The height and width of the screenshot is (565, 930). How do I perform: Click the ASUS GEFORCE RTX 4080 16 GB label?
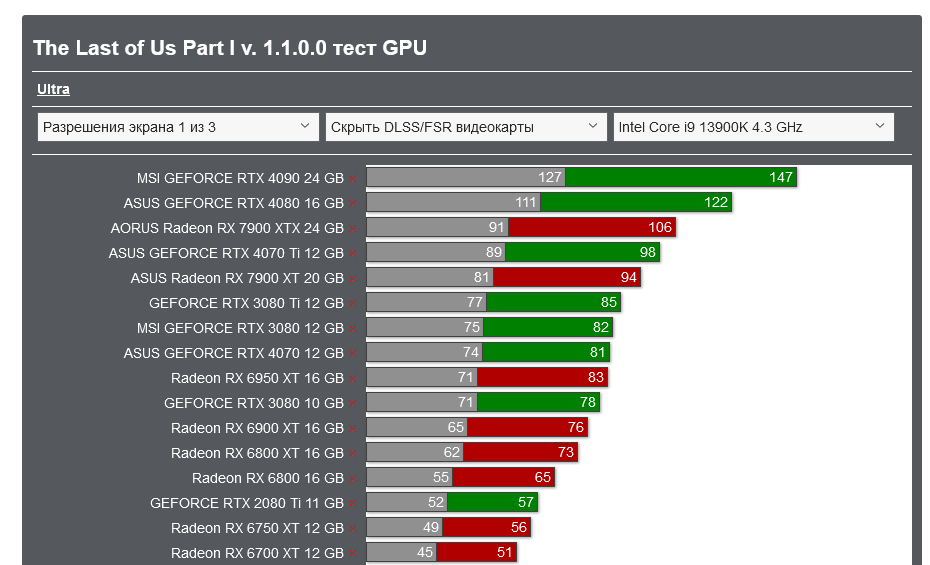(x=234, y=203)
